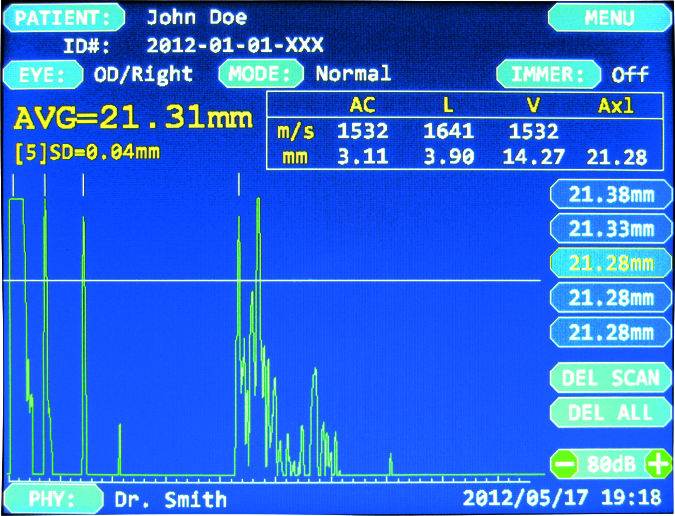The width and height of the screenshot is (675, 516).
Task: Click the AC column header
Action: pyautogui.click(x=362, y=105)
